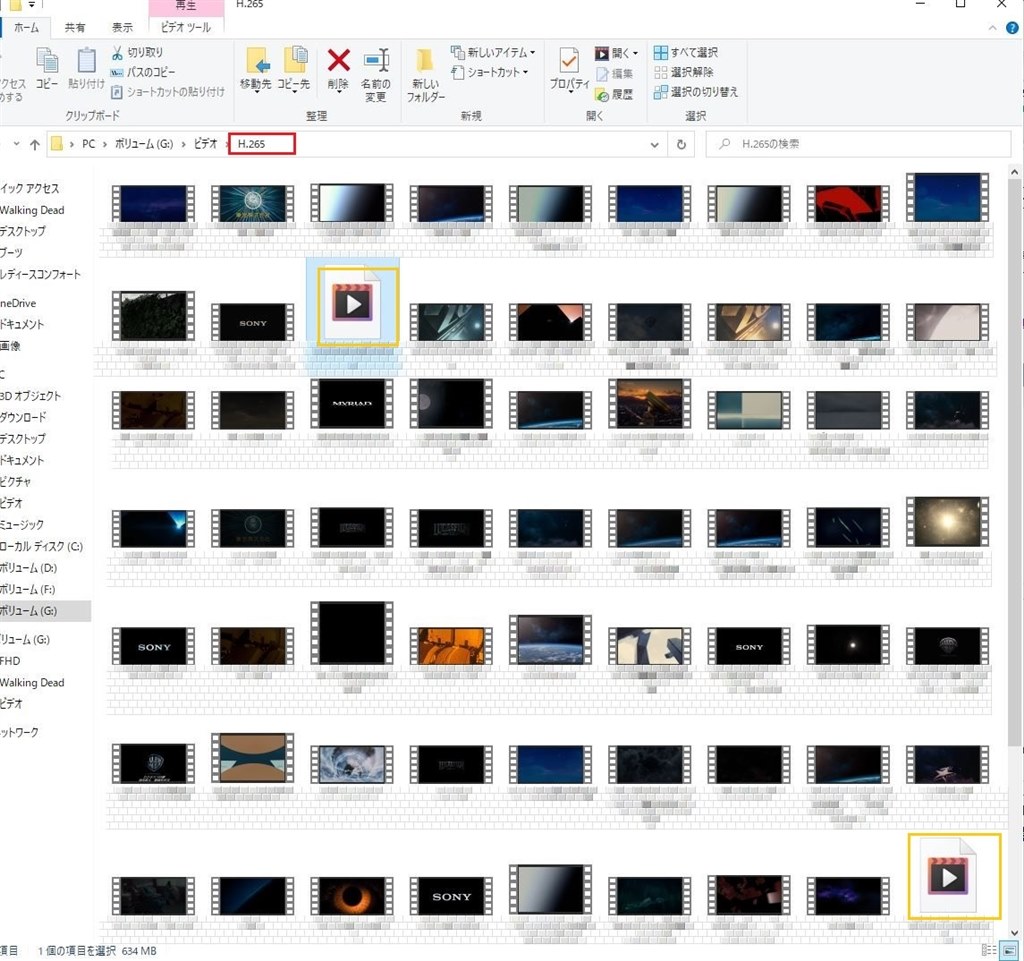Click the Up one level arrow
Screen dimensions: 1024x961
click(35, 144)
